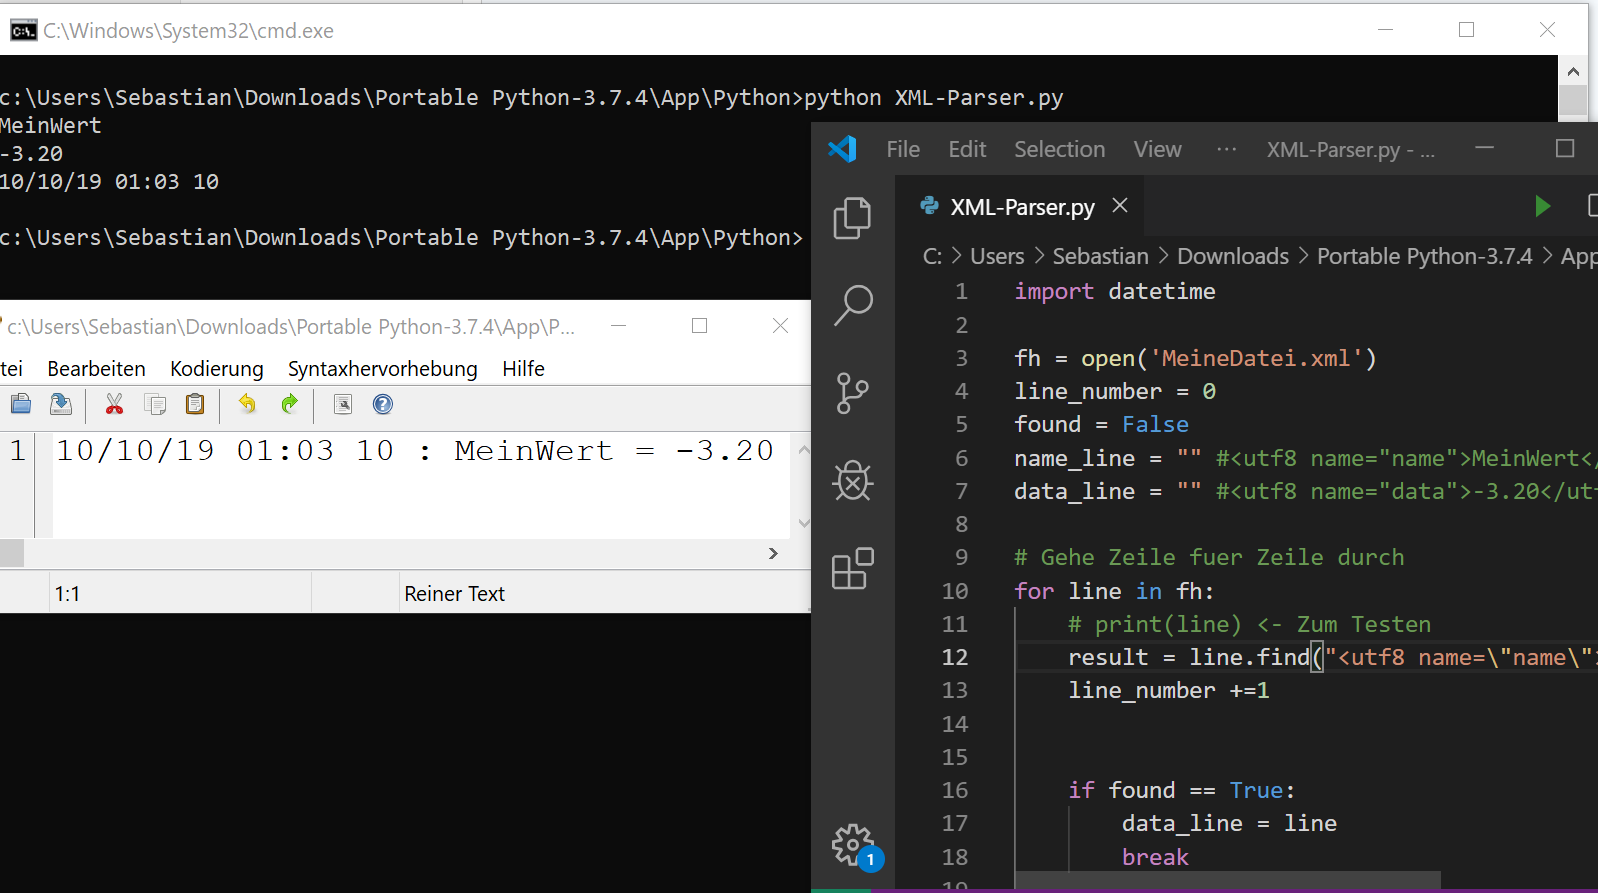Open the Search view in VS Code
Screen dimensions: 1598x893
coord(852,305)
